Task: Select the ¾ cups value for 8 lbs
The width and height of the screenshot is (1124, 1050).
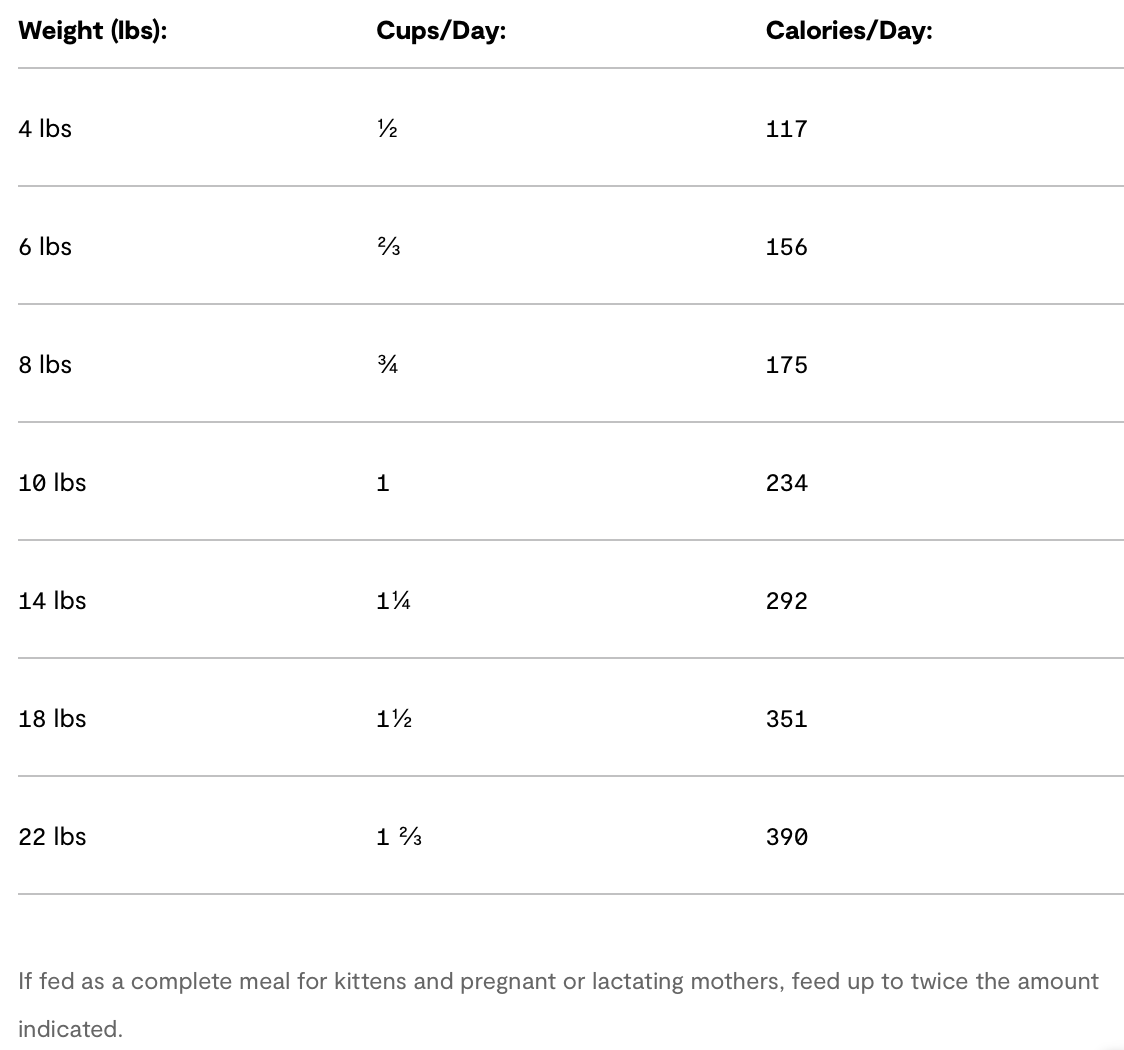Action: point(387,365)
